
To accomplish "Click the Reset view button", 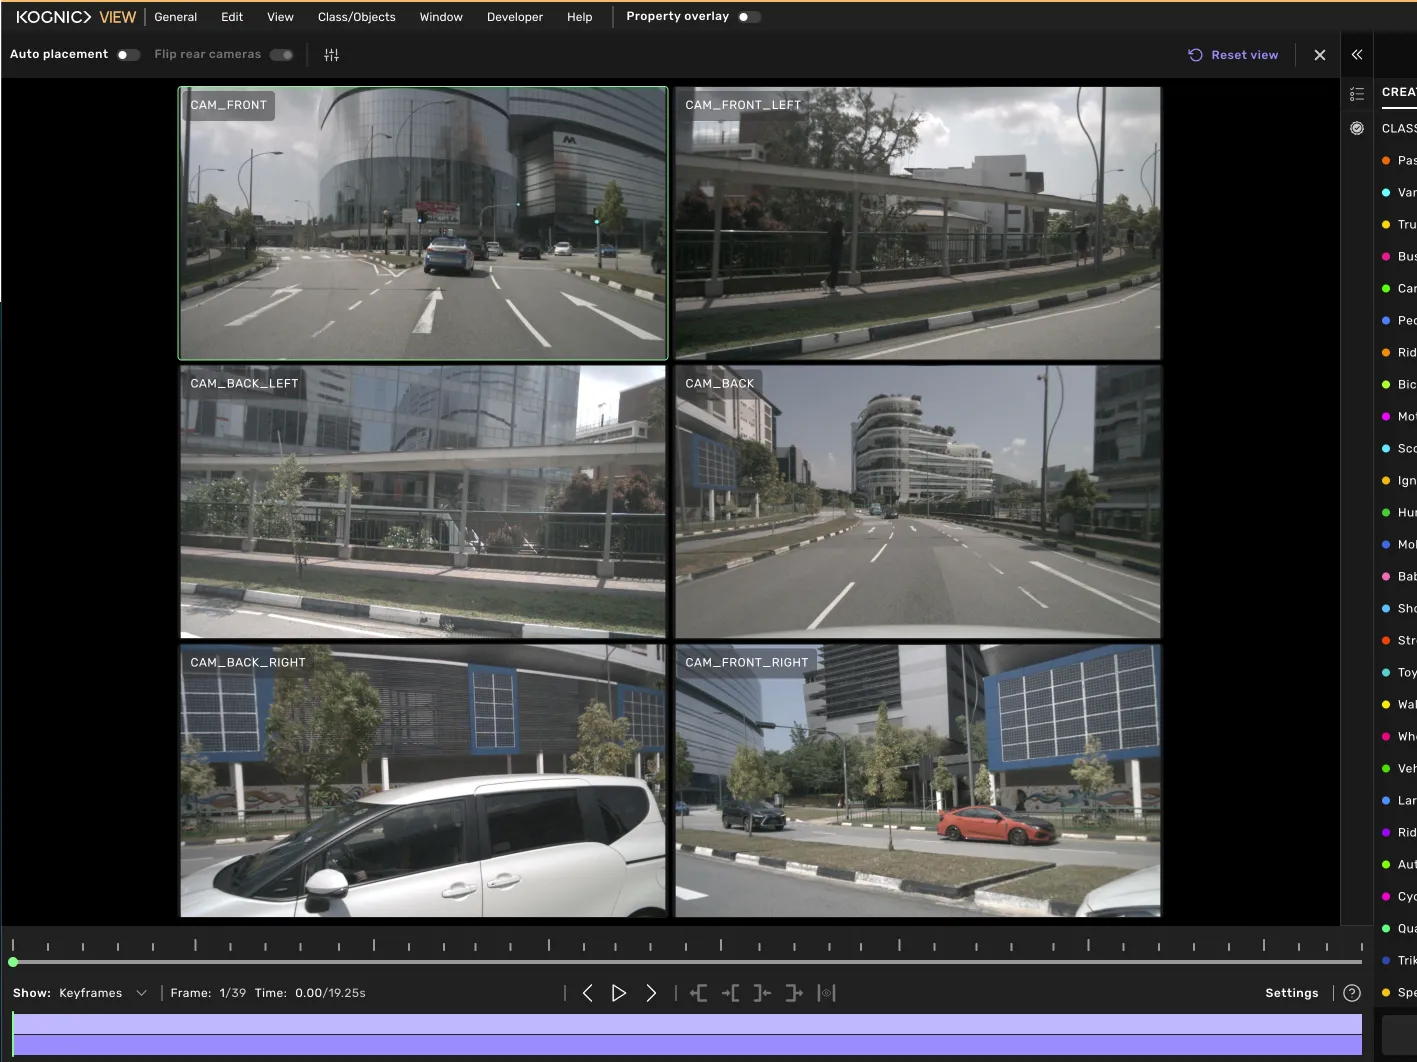I will click(x=1233, y=55).
